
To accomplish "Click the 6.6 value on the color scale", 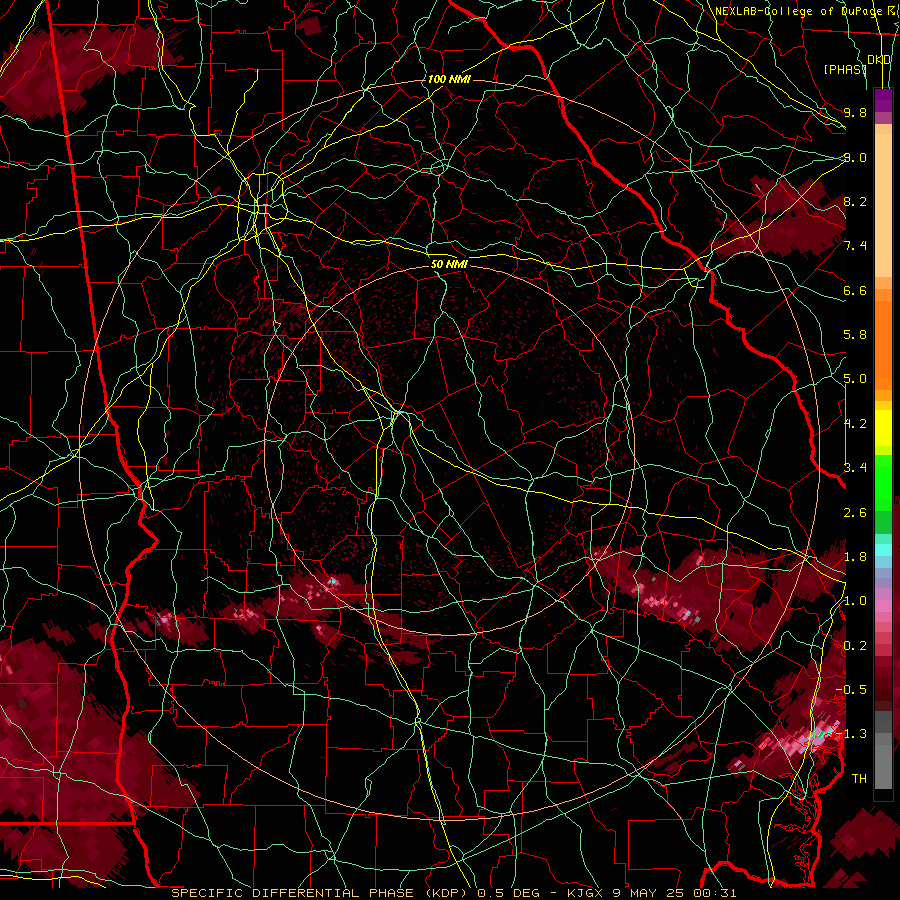I will pos(855,290).
